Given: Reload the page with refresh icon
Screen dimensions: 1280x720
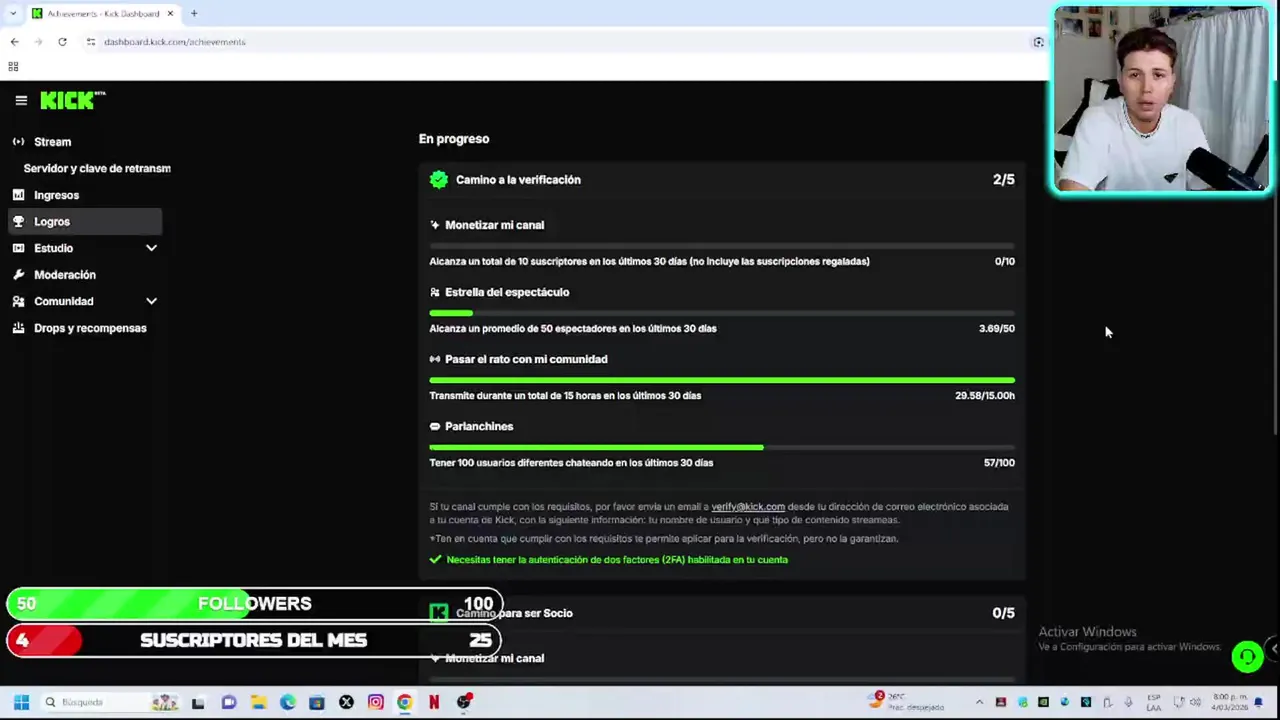Looking at the screenshot, I should [62, 42].
